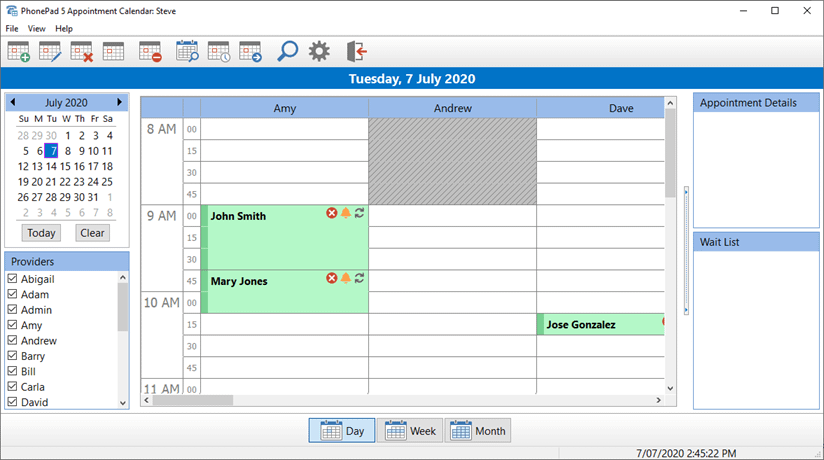The height and width of the screenshot is (460, 824).
Task: Select the John Smith appointment
Action: 284,238
